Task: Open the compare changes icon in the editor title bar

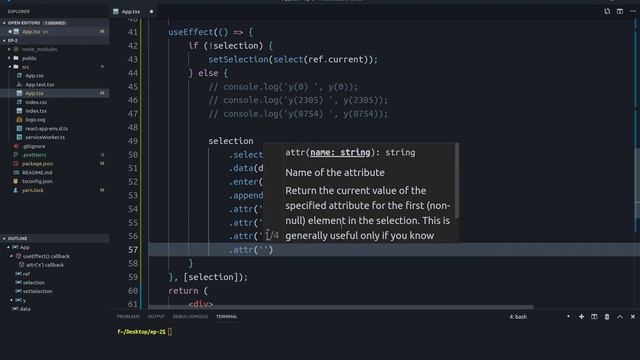Action: pos(607,11)
